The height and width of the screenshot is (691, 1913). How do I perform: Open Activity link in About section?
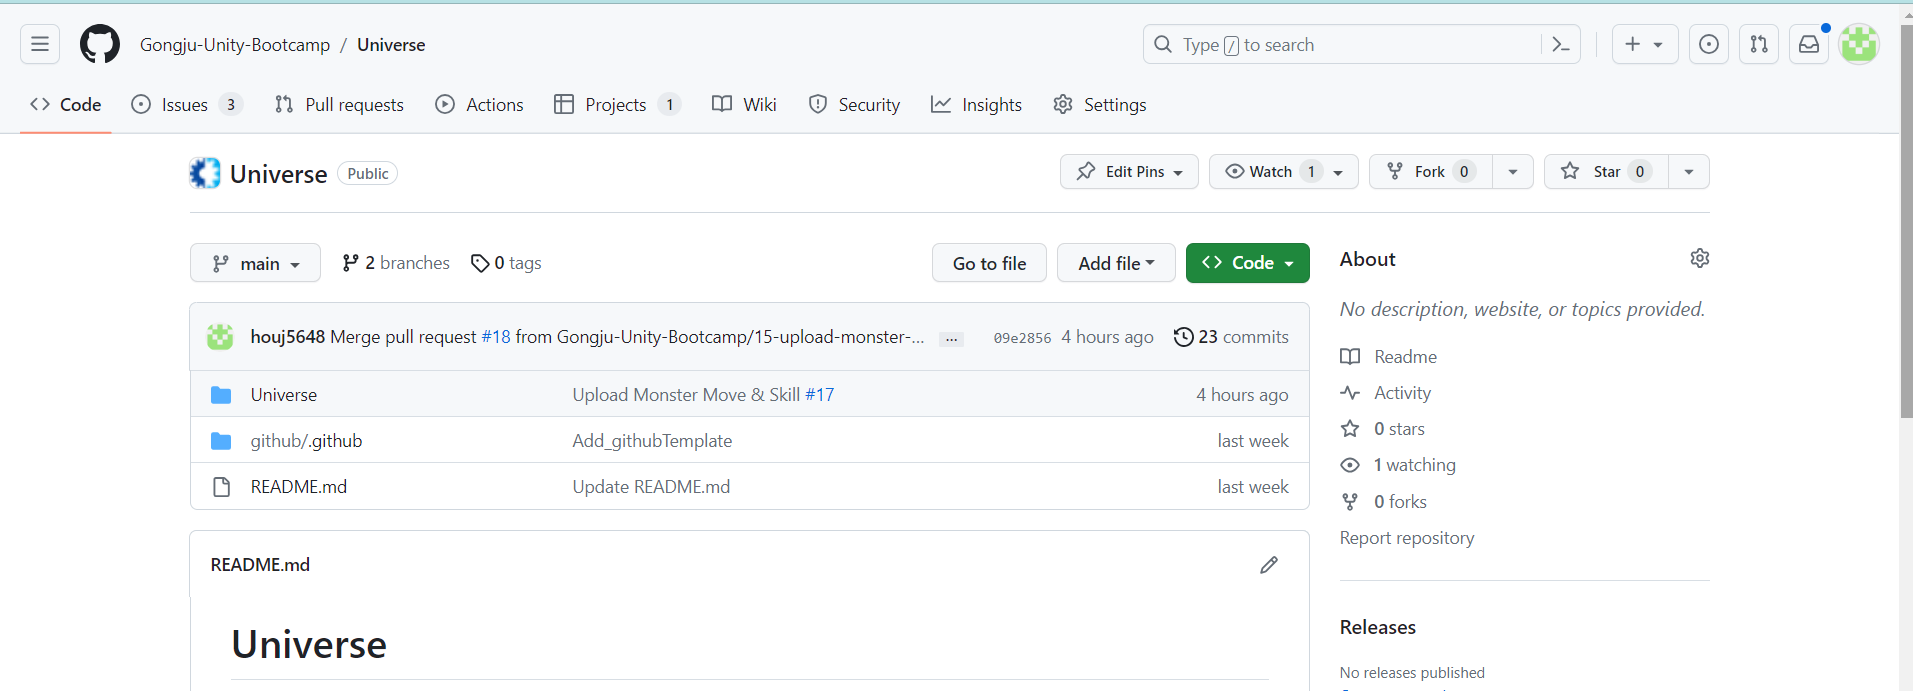(x=1385, y=393)
